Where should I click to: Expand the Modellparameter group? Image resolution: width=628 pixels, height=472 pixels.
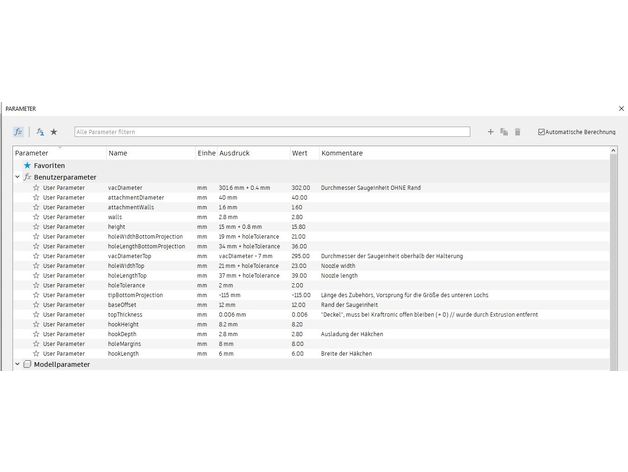[x=17, y=364]
